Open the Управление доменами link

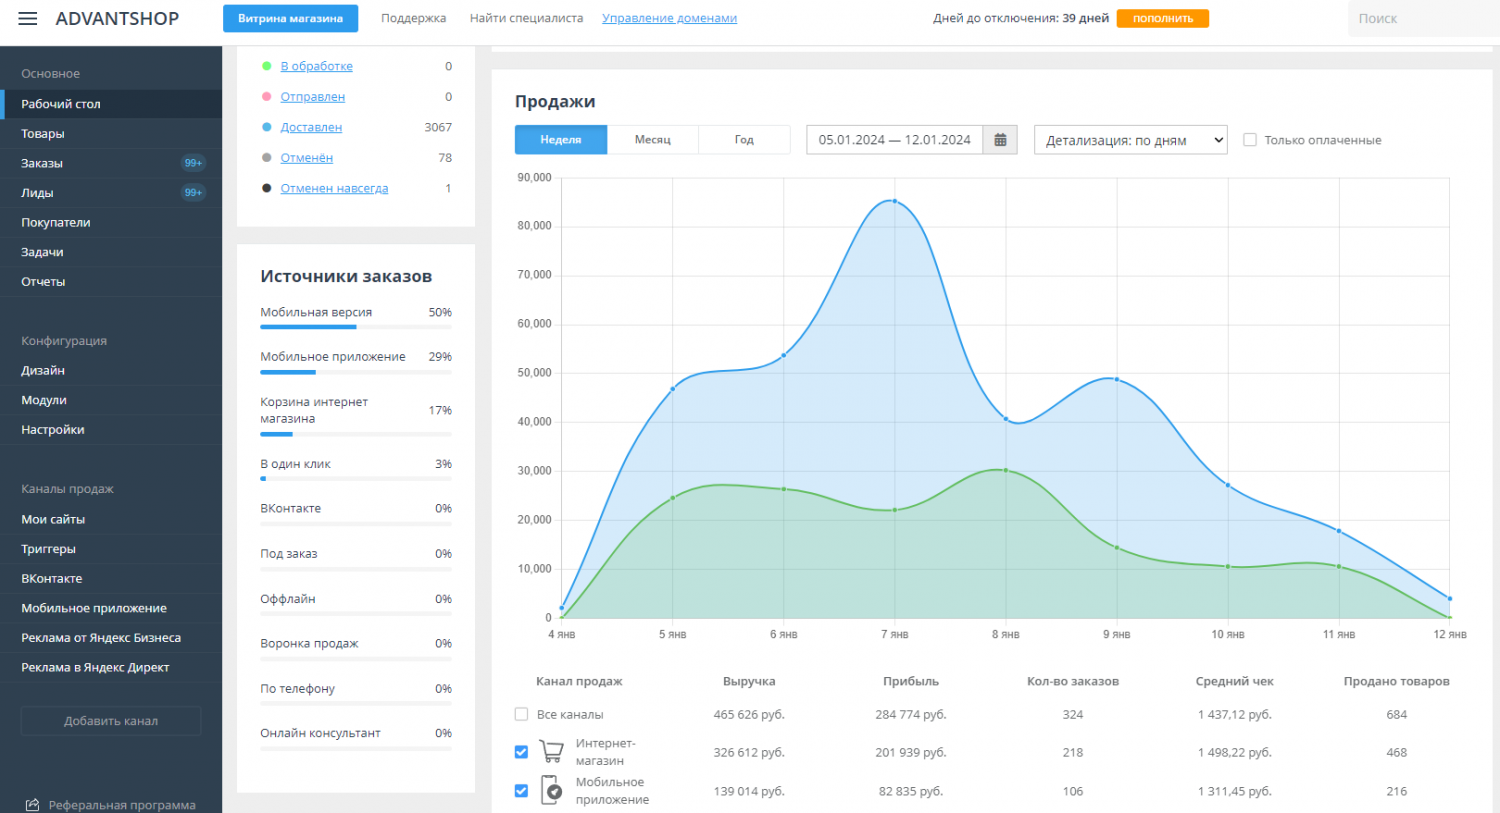click(x=669, y=18)
